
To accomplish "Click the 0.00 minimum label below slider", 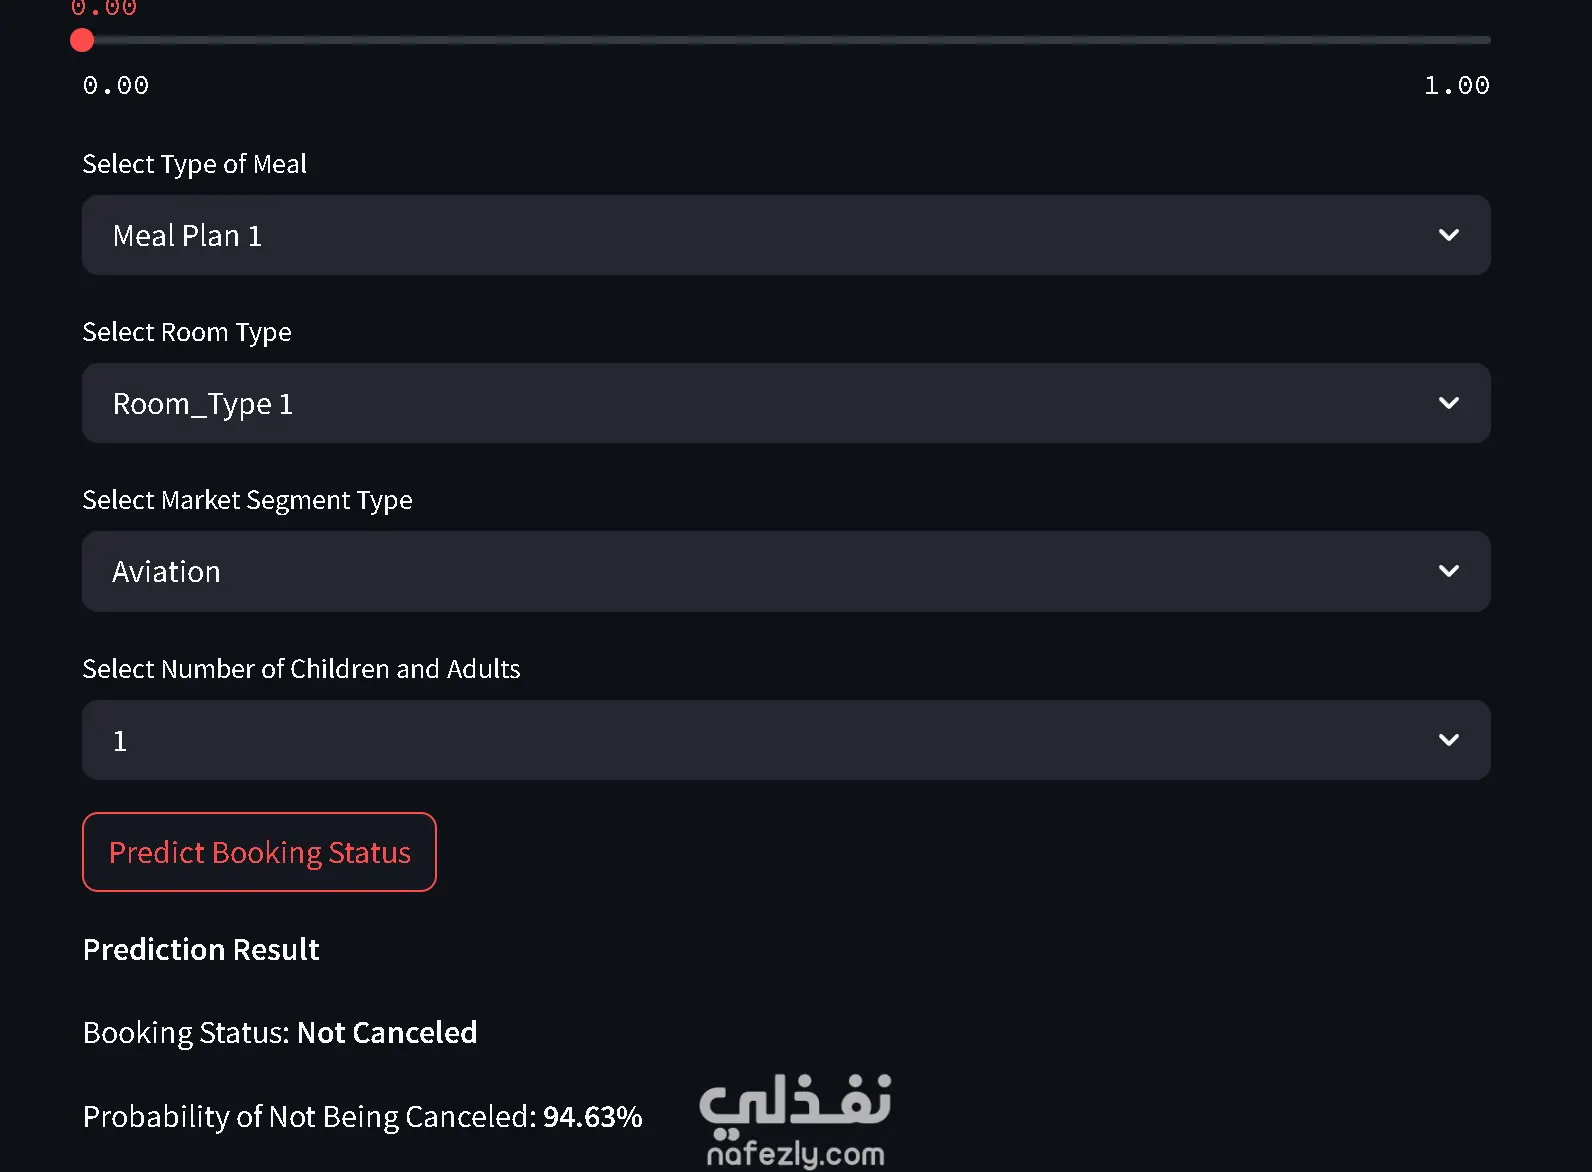I will point(116,86).
